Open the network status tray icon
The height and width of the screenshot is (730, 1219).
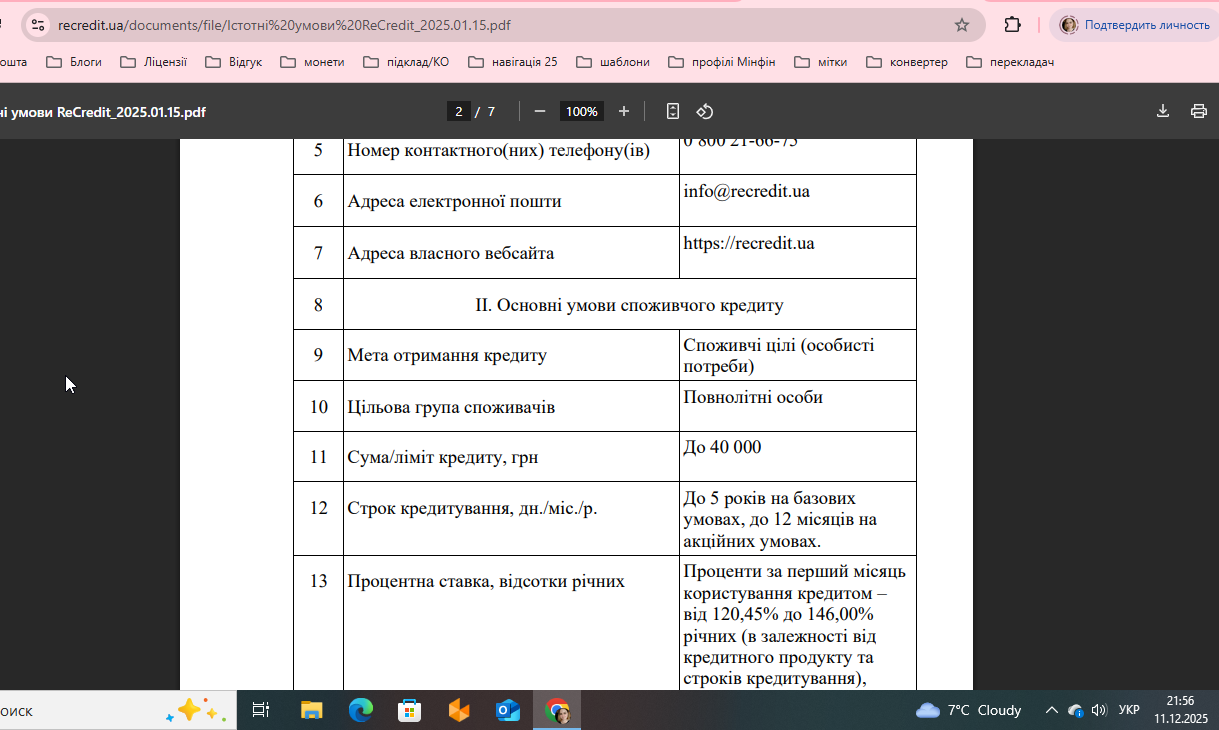click(x=1076, y=710)
